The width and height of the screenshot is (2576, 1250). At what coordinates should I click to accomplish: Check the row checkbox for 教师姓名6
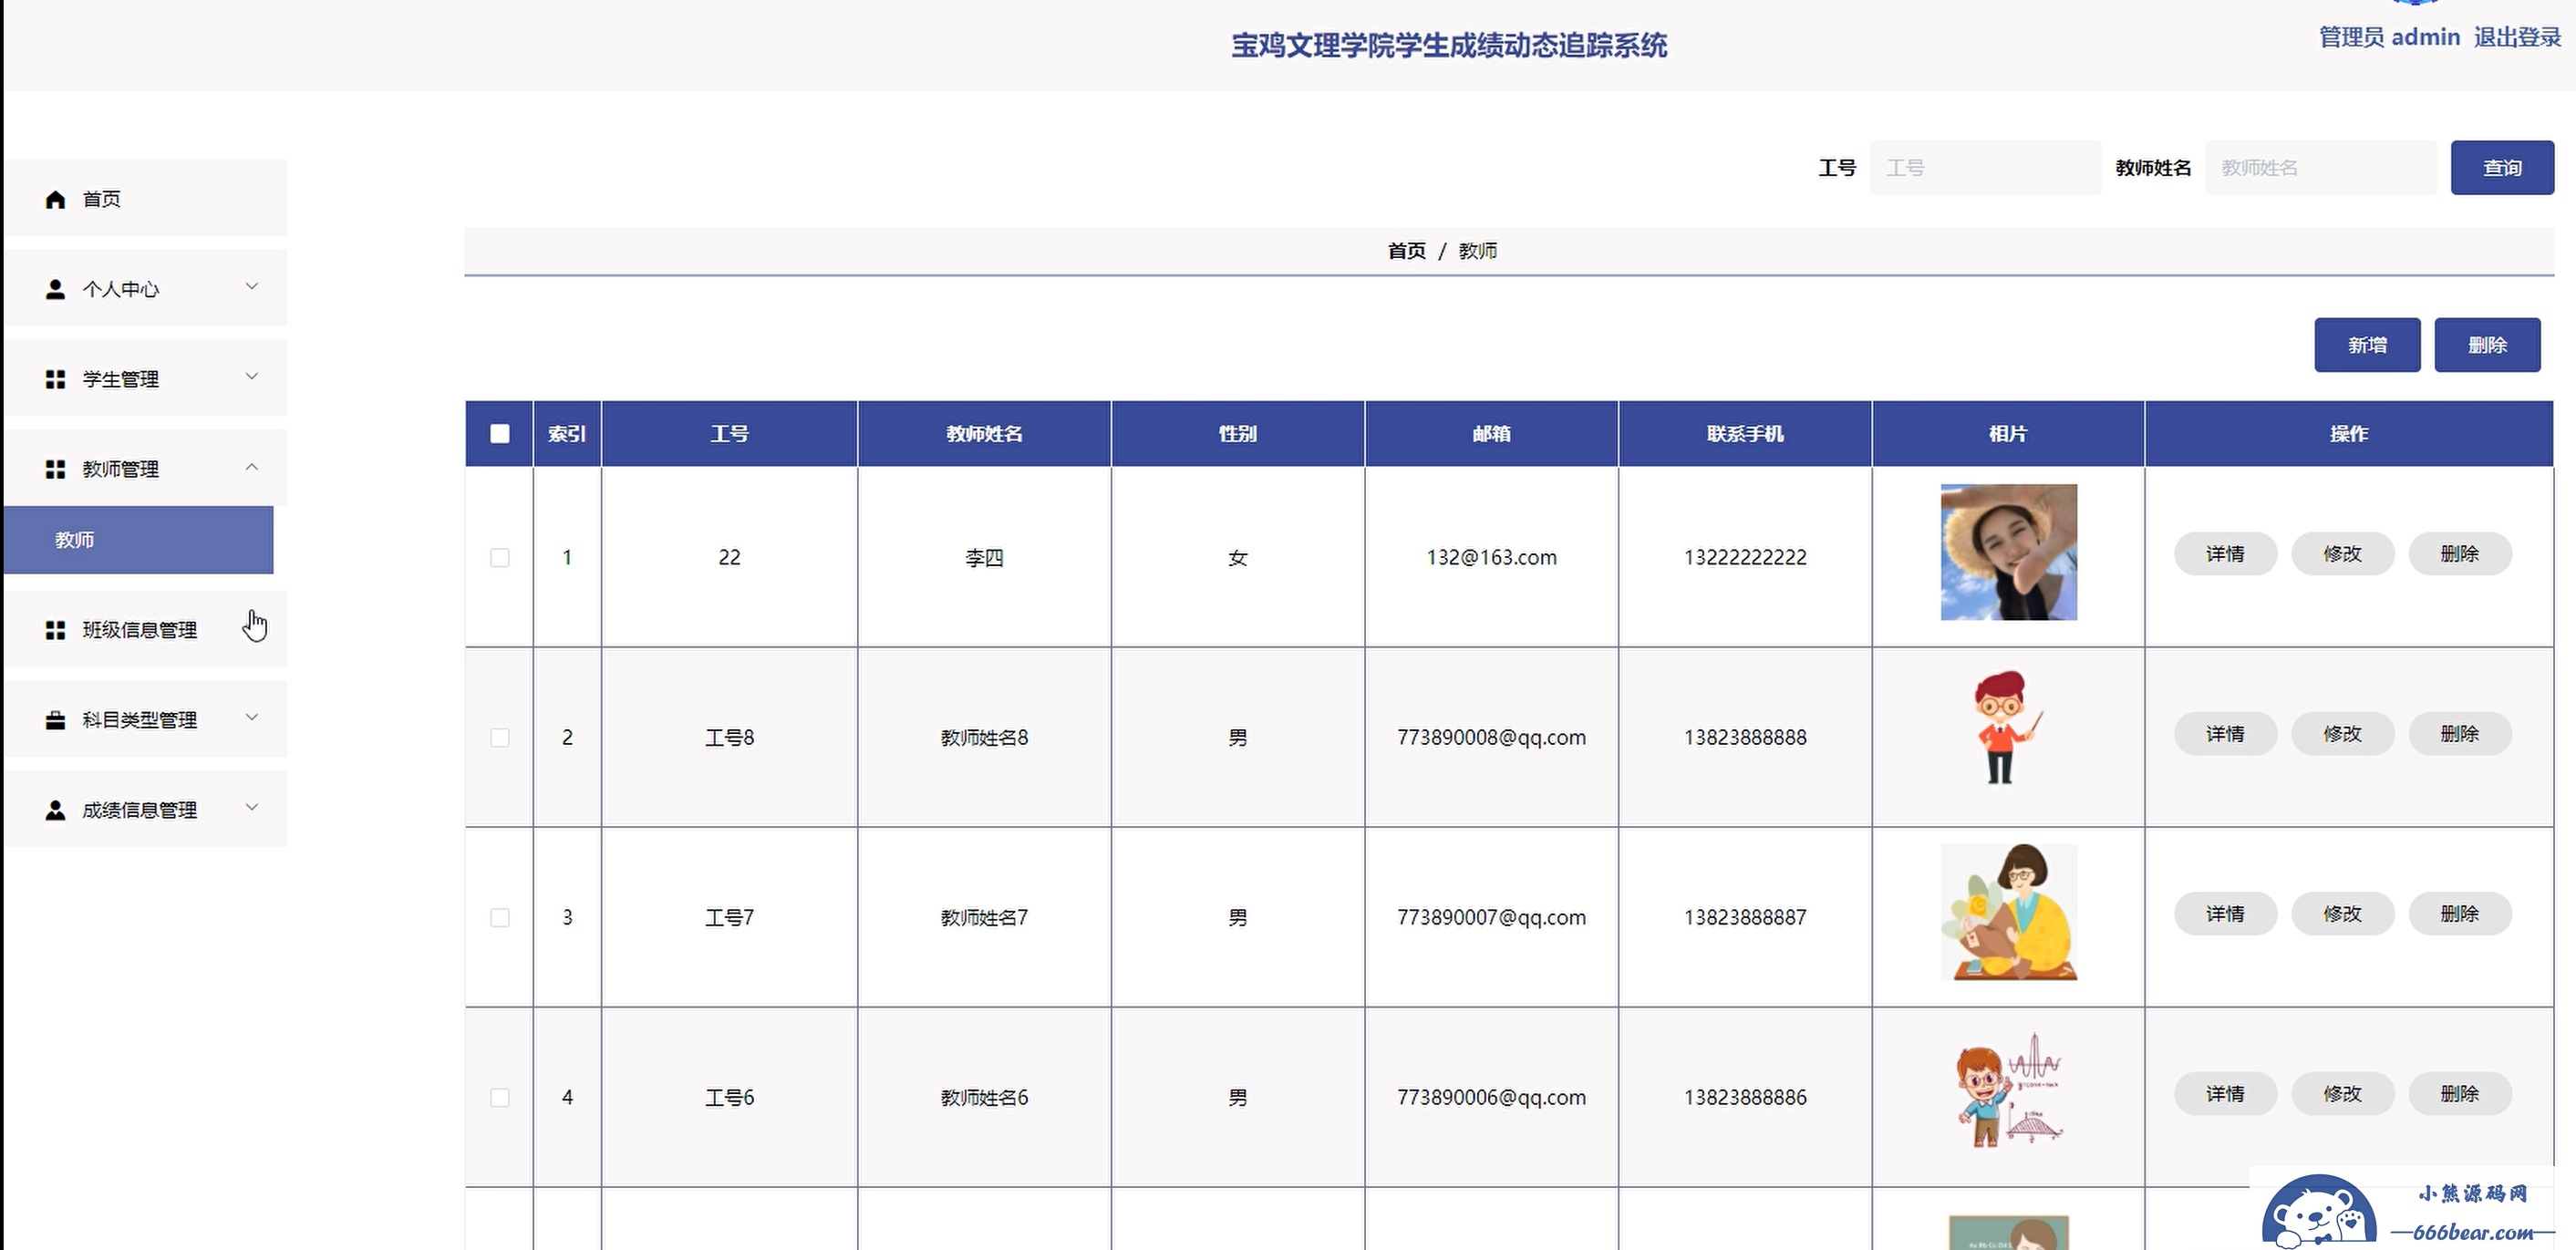500,1097
